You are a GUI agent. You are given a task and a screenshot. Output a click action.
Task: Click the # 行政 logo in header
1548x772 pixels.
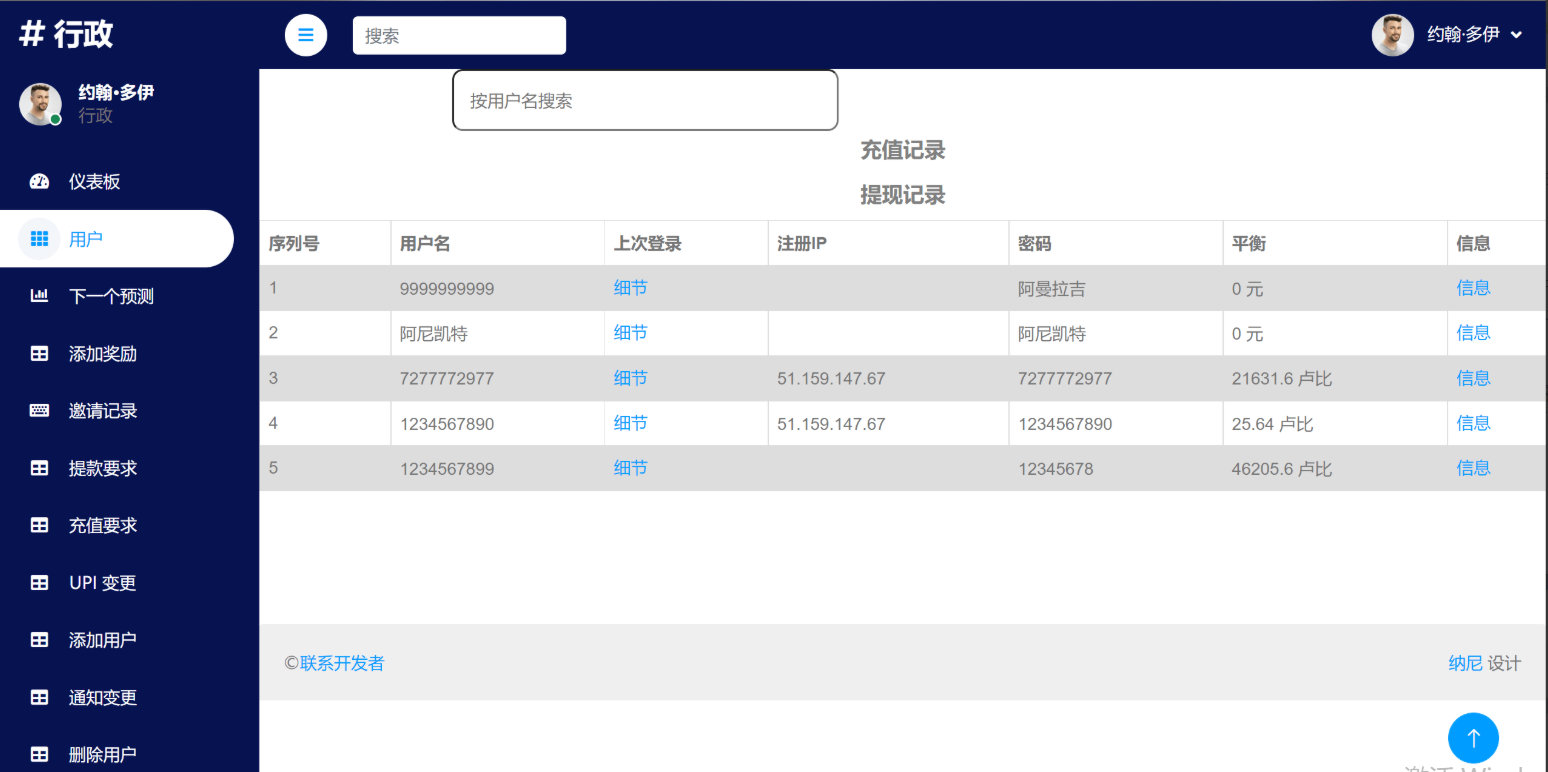coord(66,34)
